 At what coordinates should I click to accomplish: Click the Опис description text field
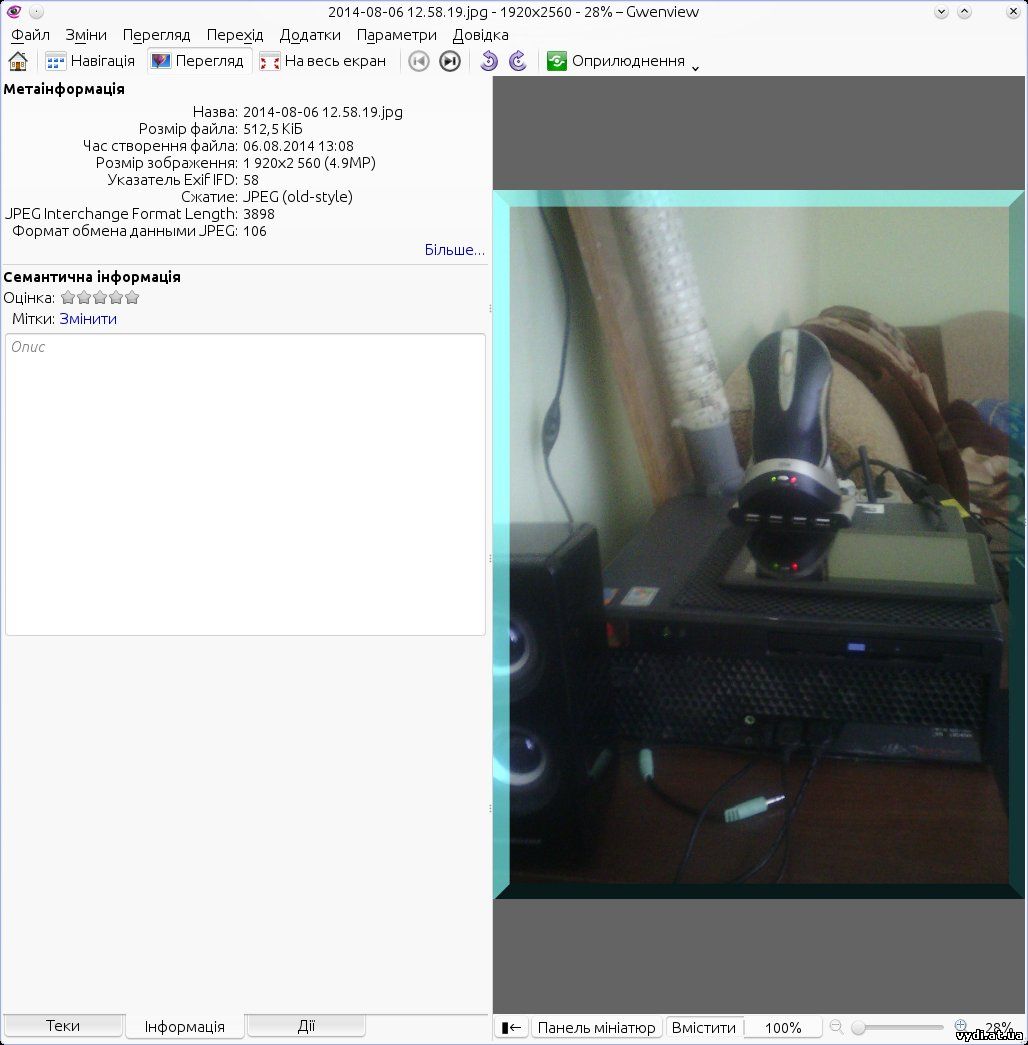245,485
